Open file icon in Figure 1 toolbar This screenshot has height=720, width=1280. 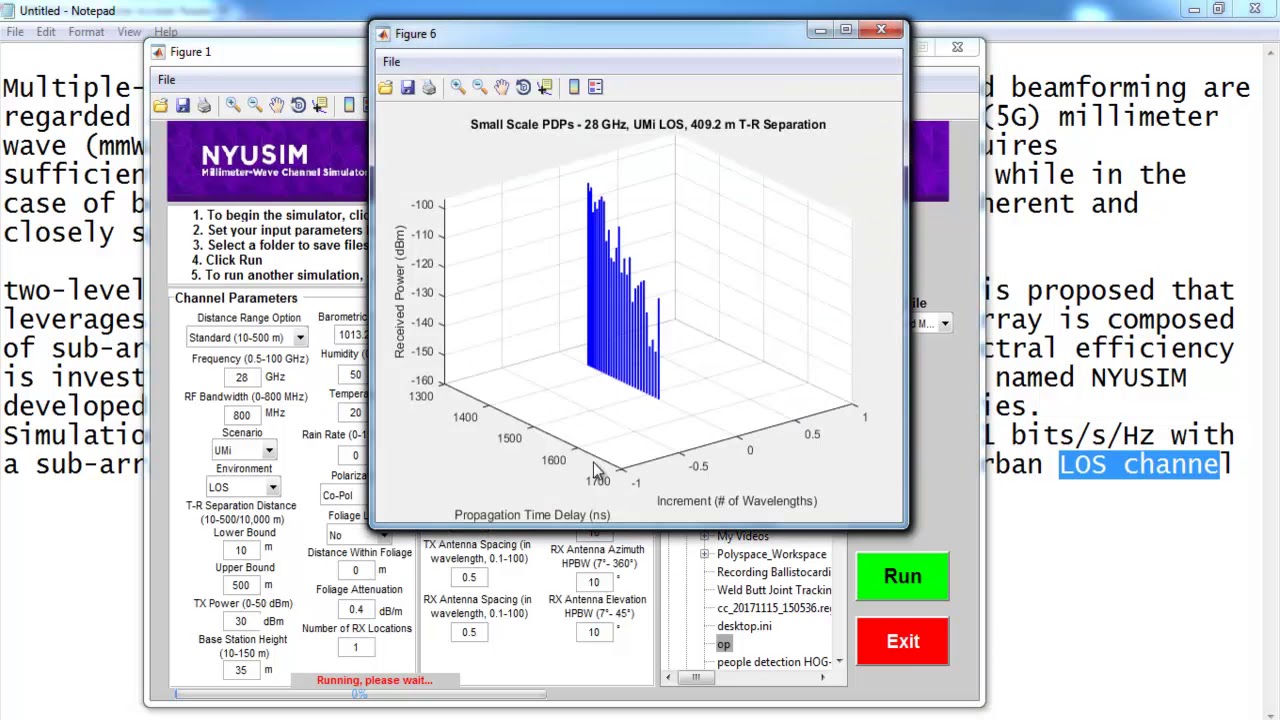click(x=160, y=105)
